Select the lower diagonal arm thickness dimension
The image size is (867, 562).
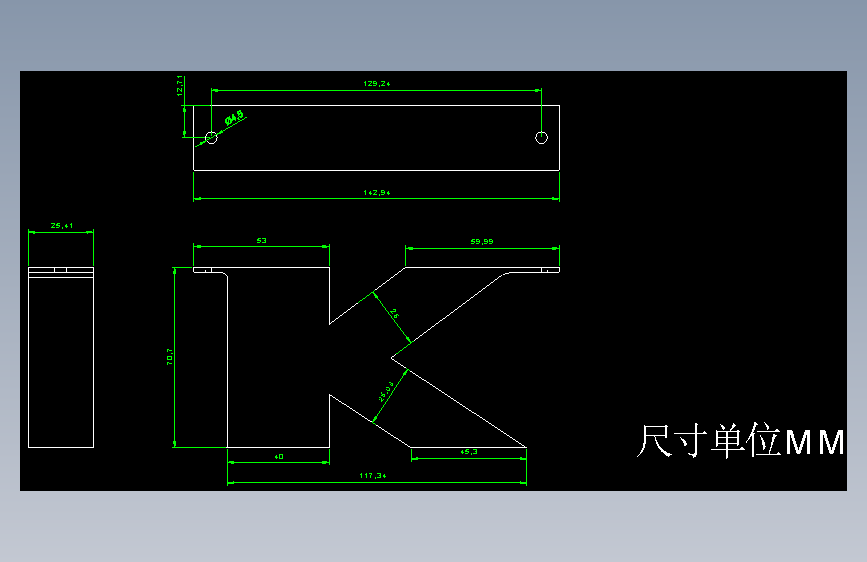pyautogui.click(x=386, y=391)
